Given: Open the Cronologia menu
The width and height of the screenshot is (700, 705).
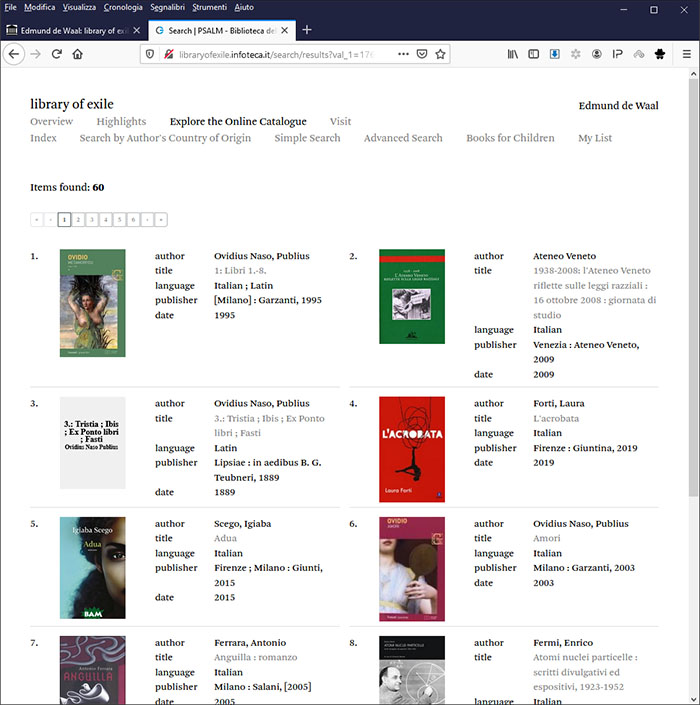Looking at the screenshot, I should tap(123, 7).
